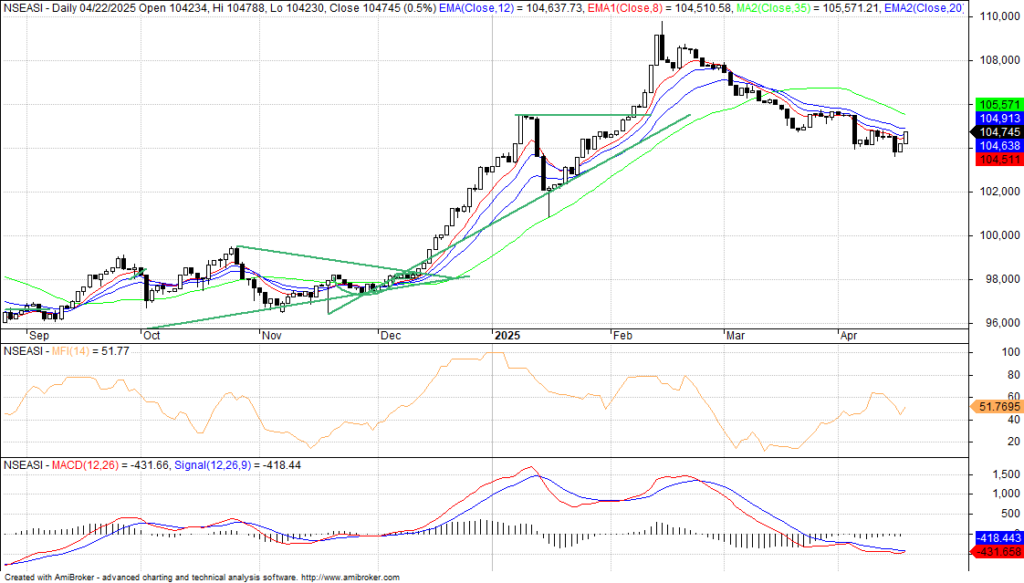Select the blue -418.443 signal value label
The height and width of the screenshot is (583, 1024).
tap(996, 538)
